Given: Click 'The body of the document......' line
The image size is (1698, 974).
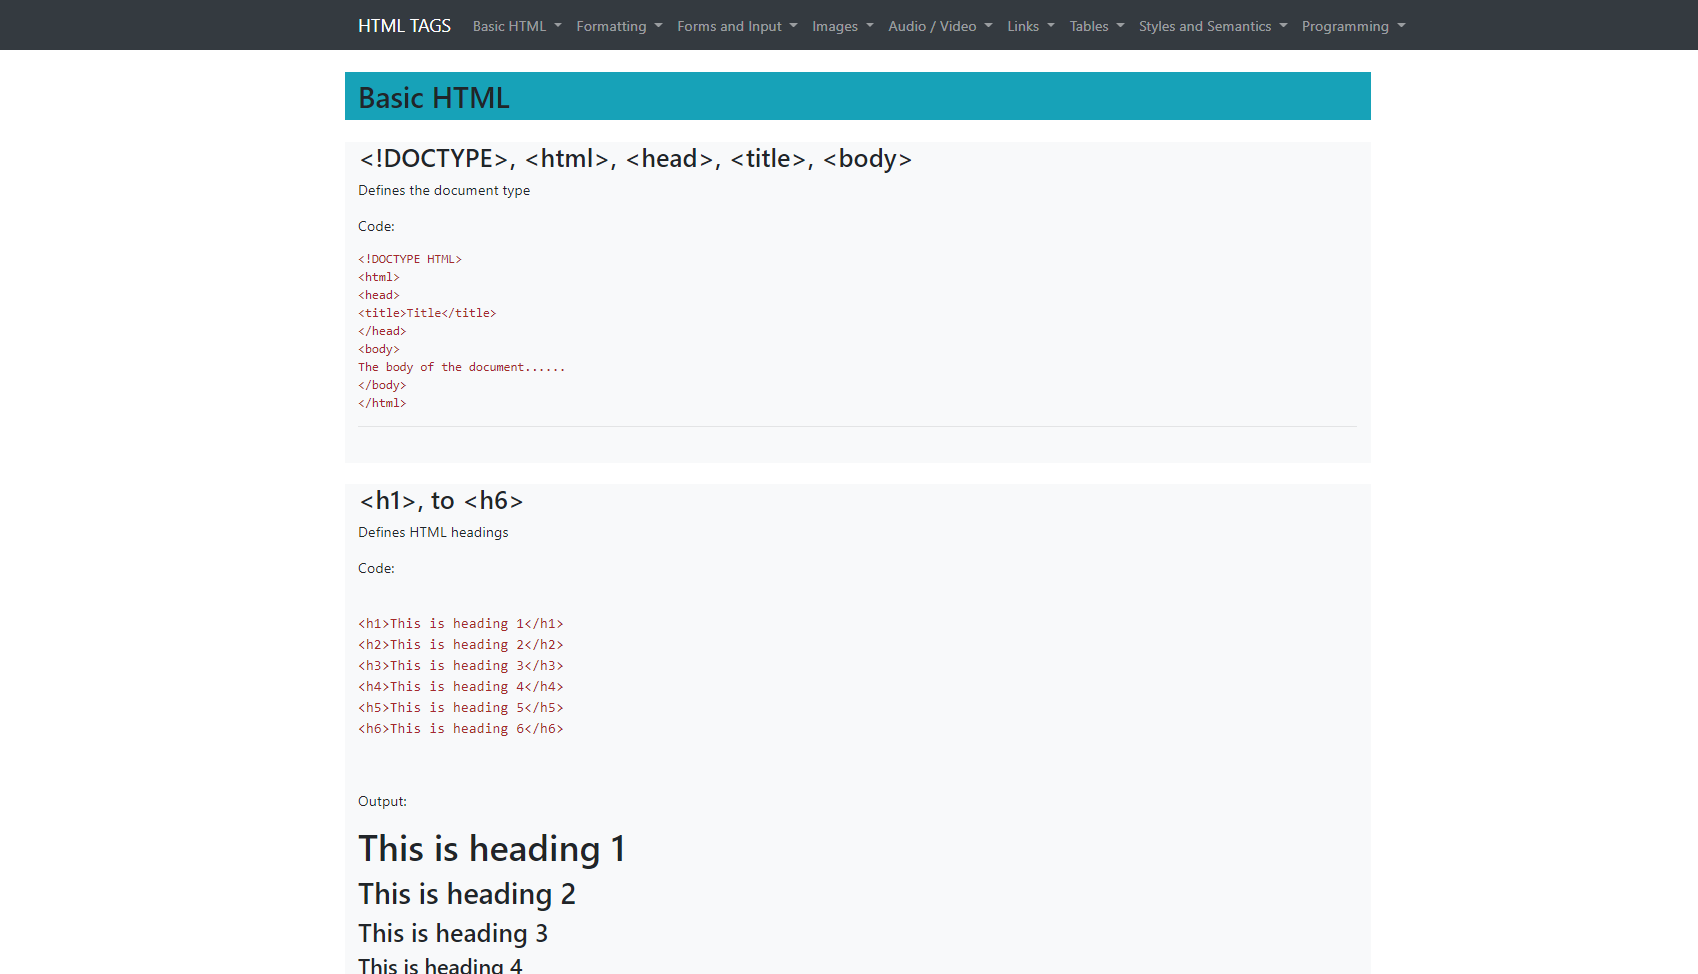Looking at the screenshot, I should click(462, 367).
